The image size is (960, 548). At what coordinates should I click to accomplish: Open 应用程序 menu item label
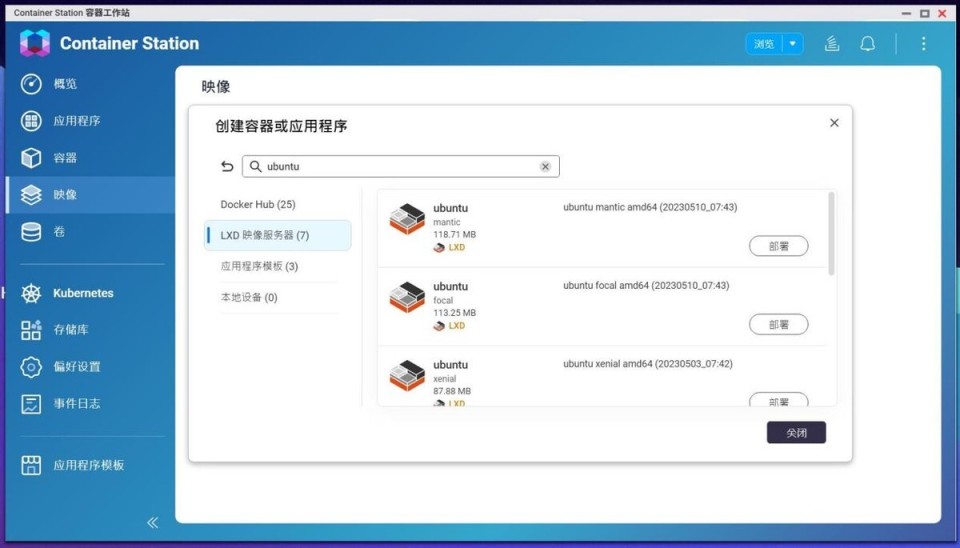click(x=77, y=121)
